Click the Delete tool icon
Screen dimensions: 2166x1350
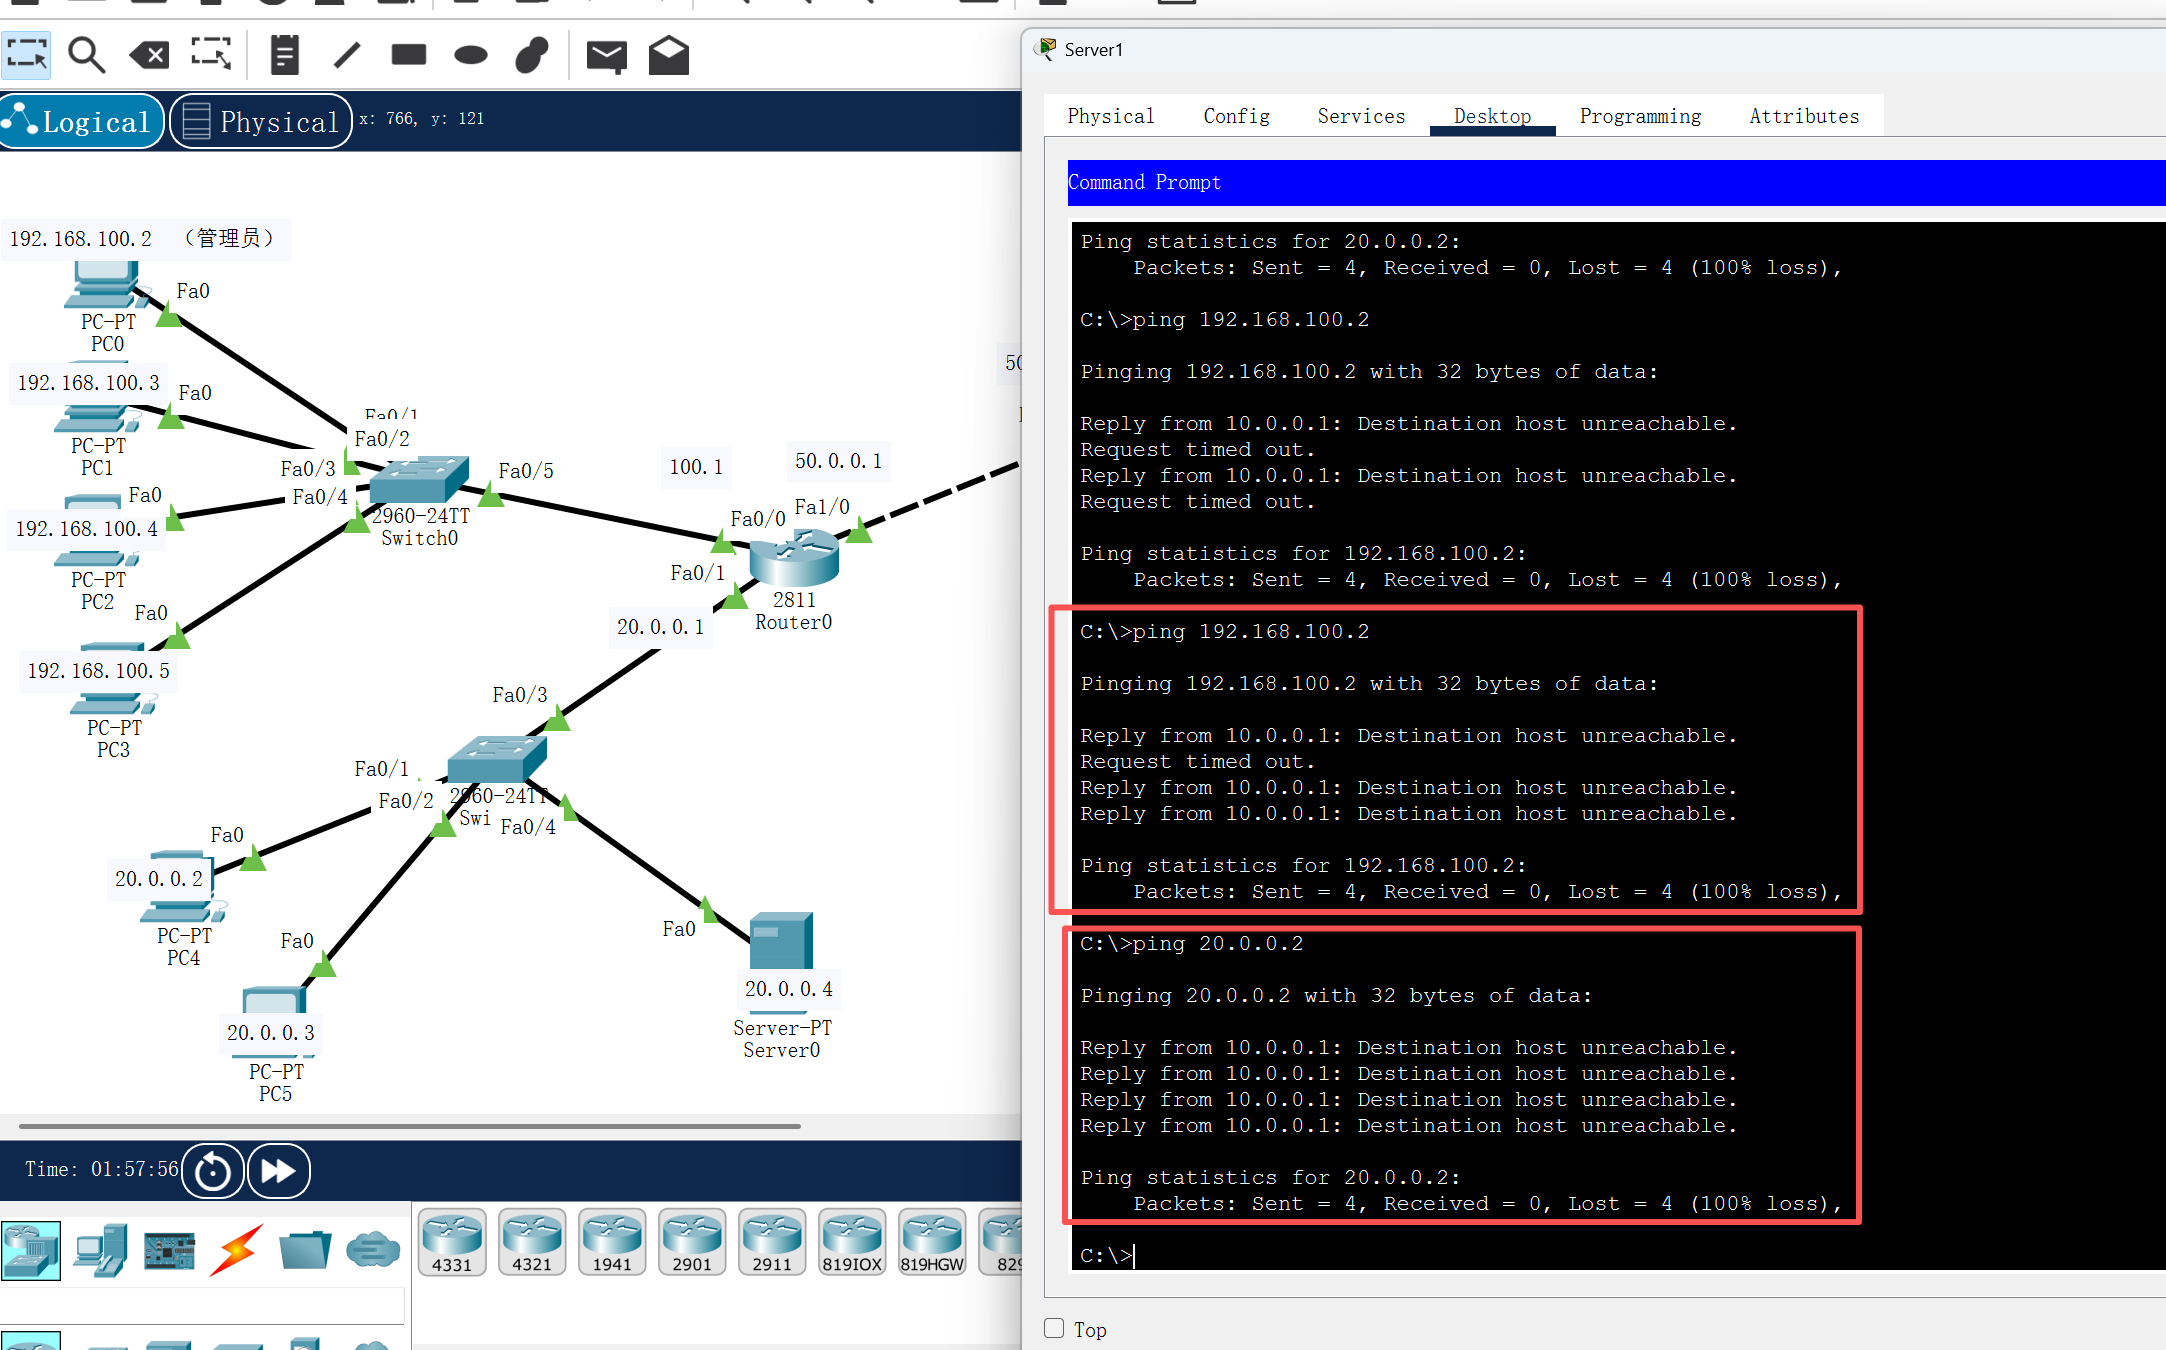point(149,55)
